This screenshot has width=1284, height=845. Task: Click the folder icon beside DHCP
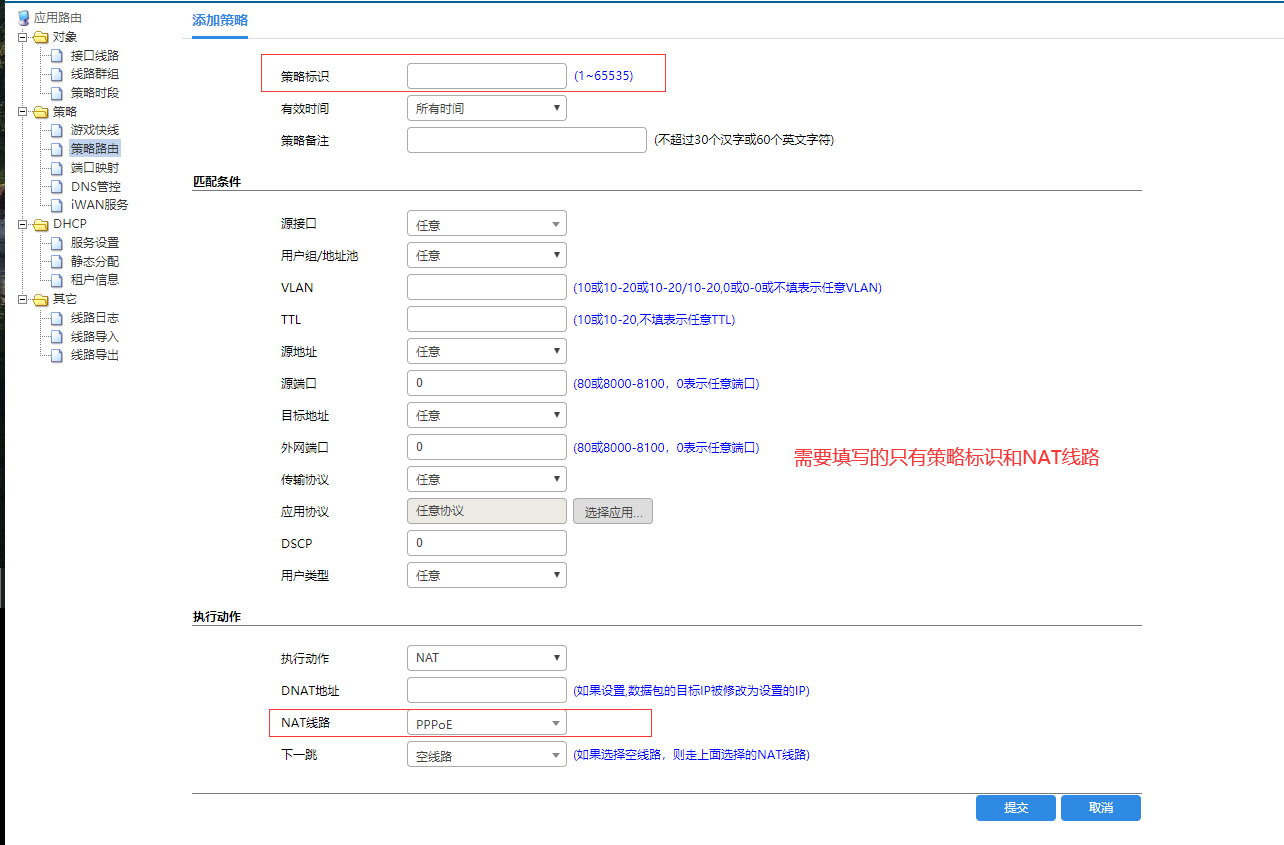click(41, 224)
